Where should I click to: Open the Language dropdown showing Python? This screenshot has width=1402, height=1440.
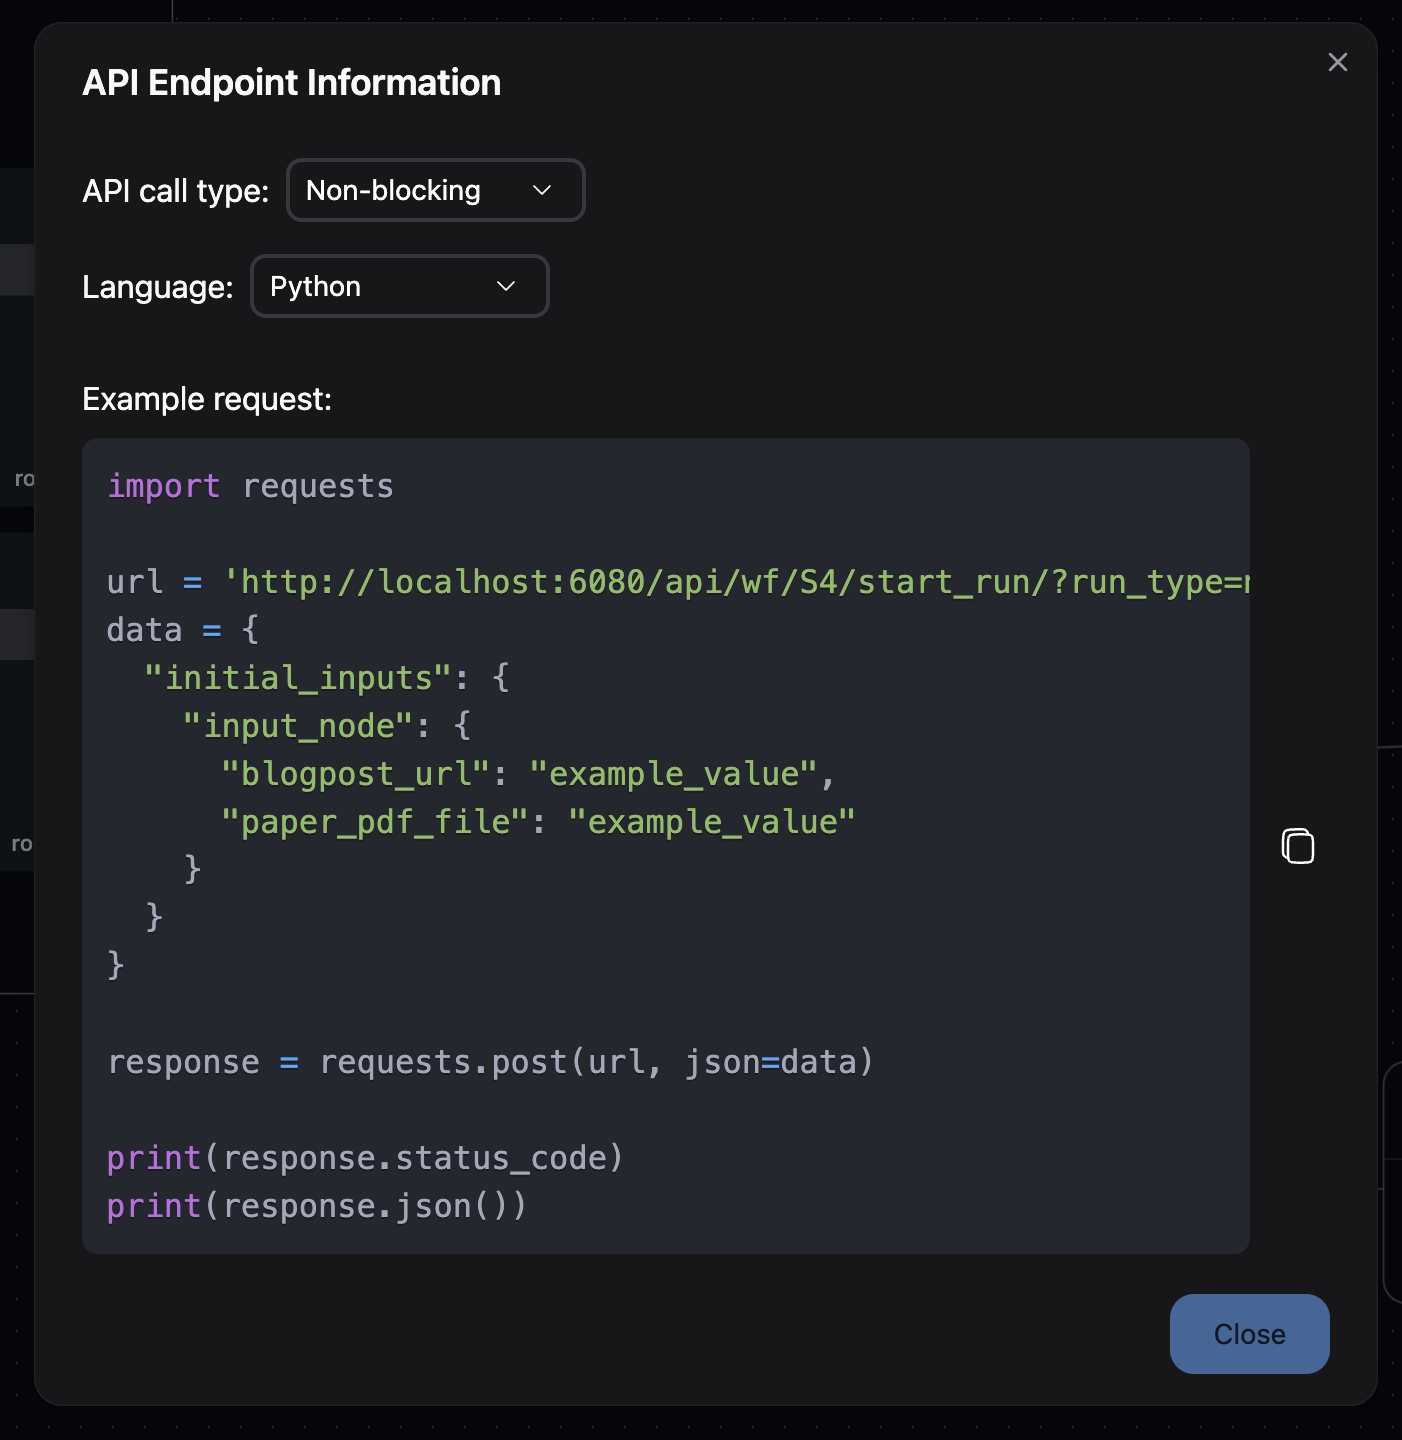click(400, 286)
